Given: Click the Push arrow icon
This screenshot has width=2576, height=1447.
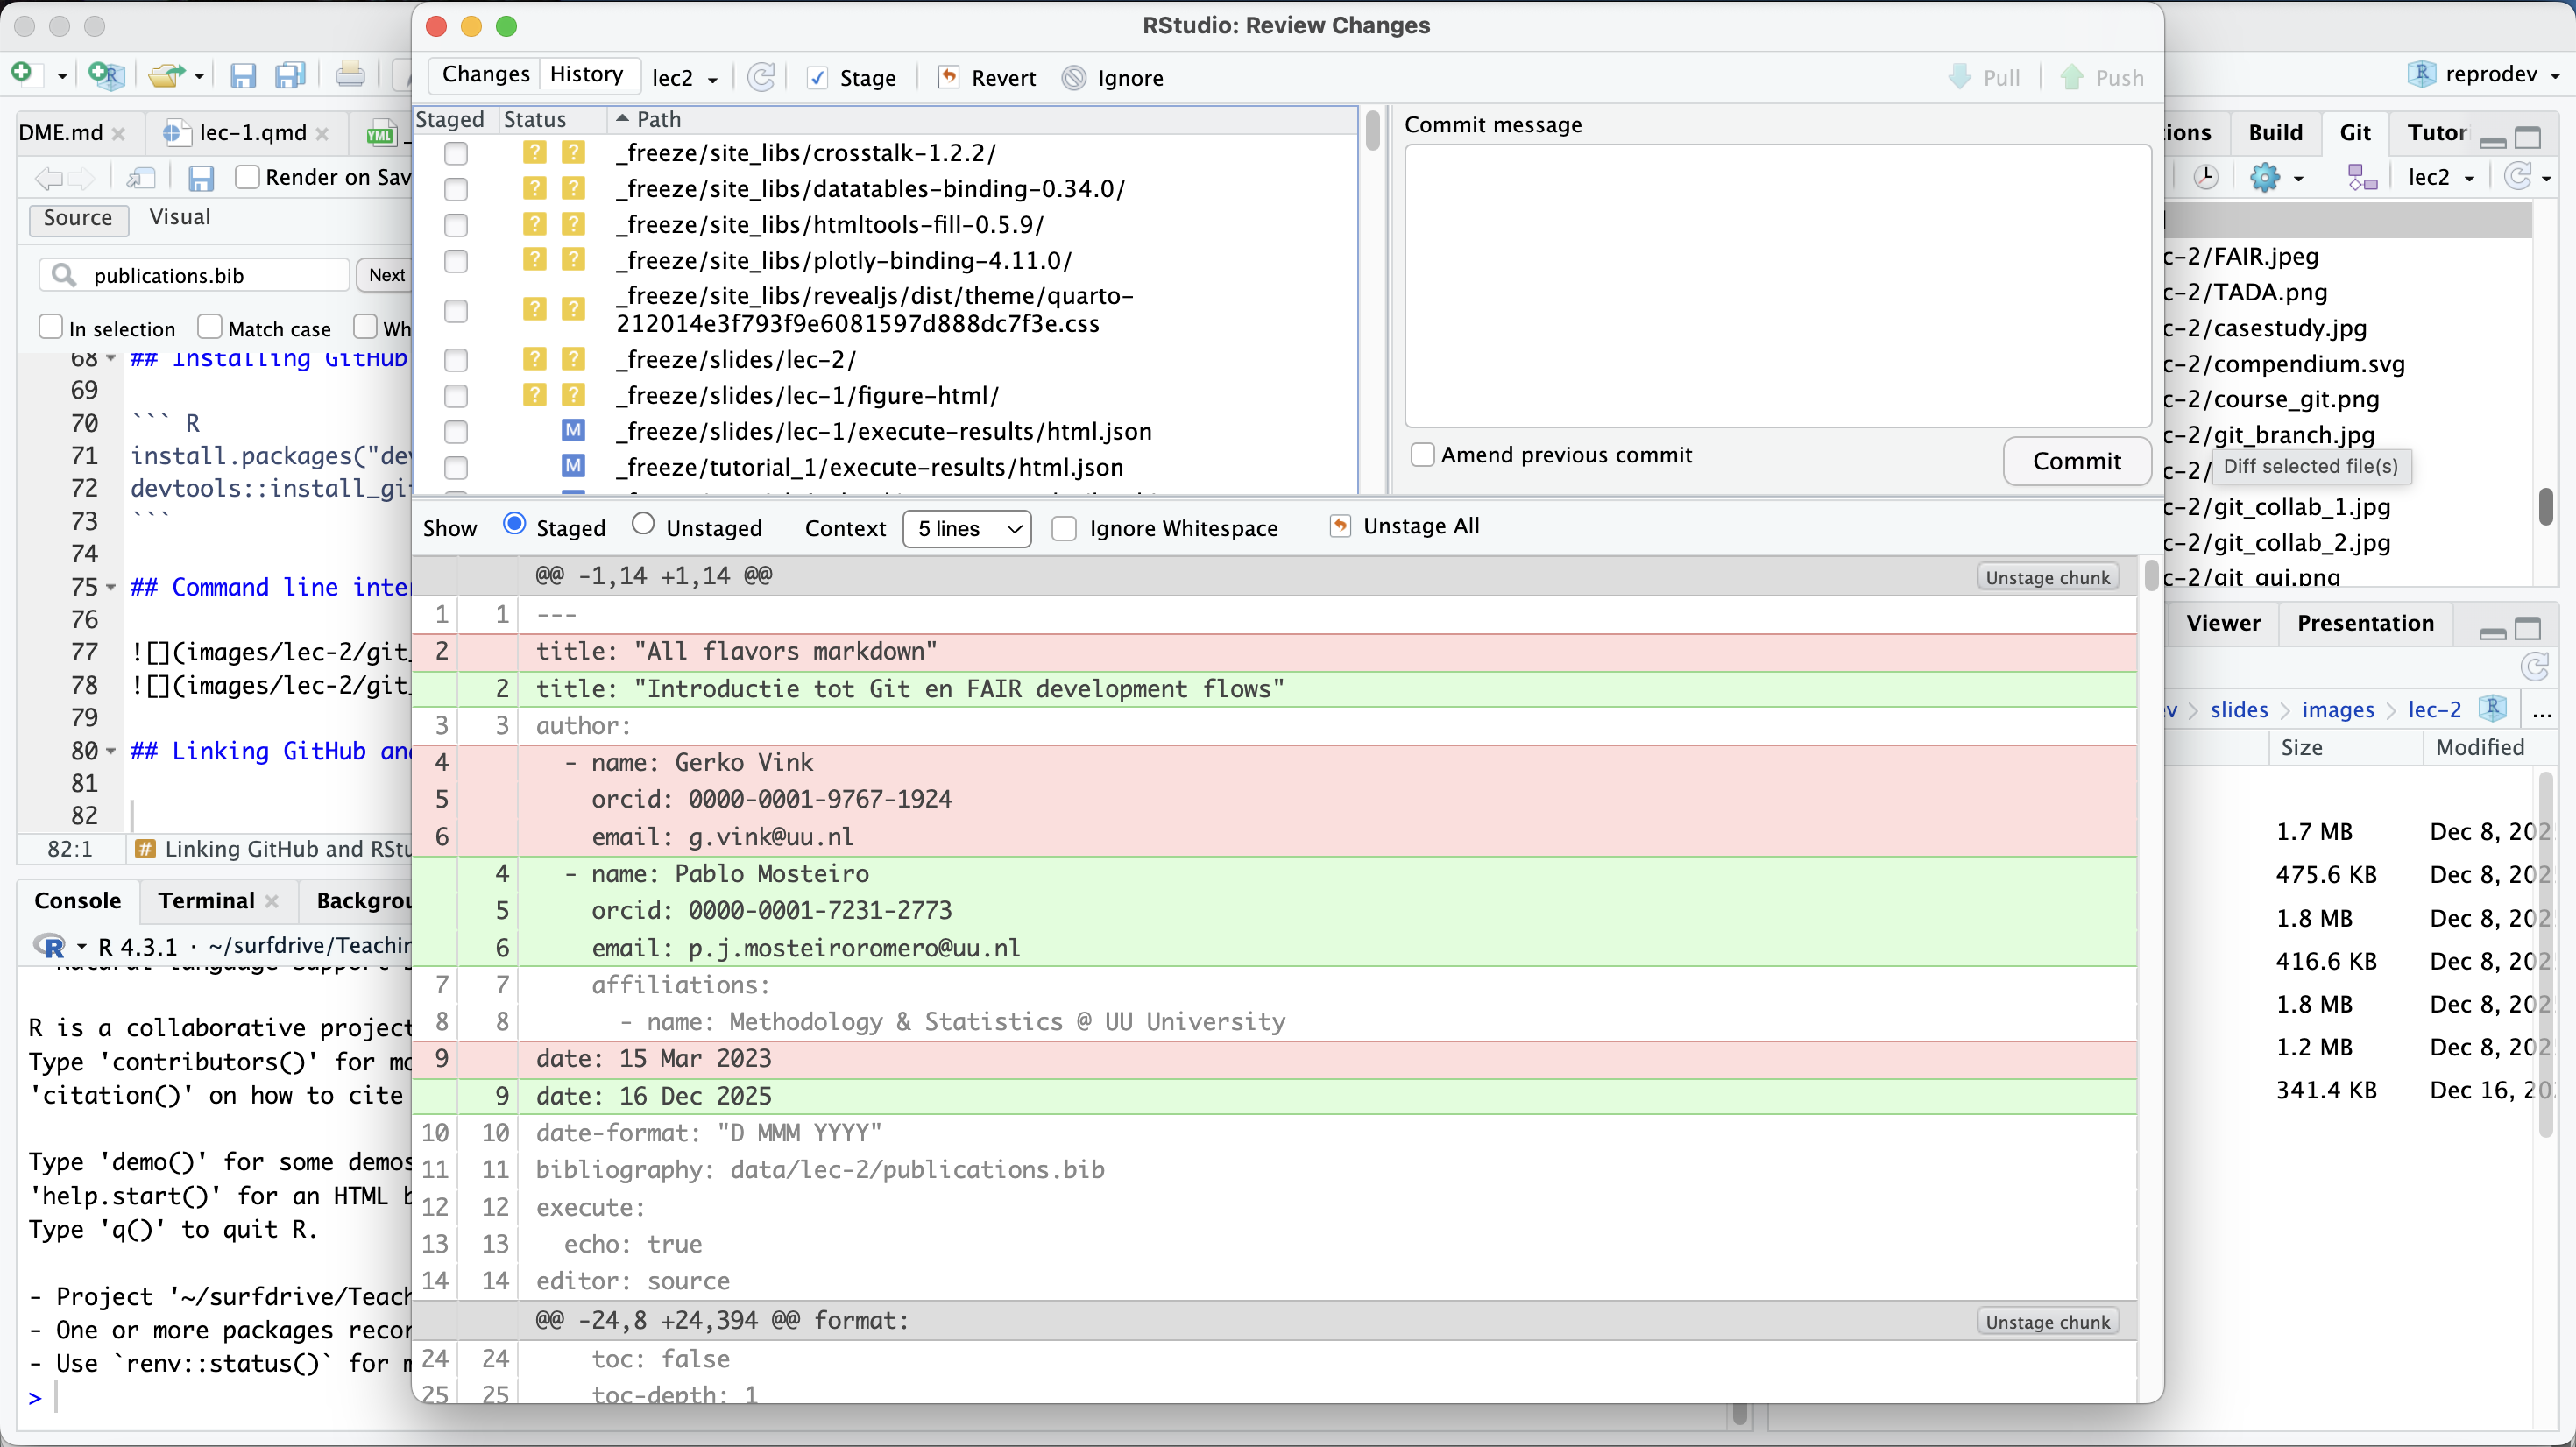Looking at the screenshot, I should (2072, 77).
